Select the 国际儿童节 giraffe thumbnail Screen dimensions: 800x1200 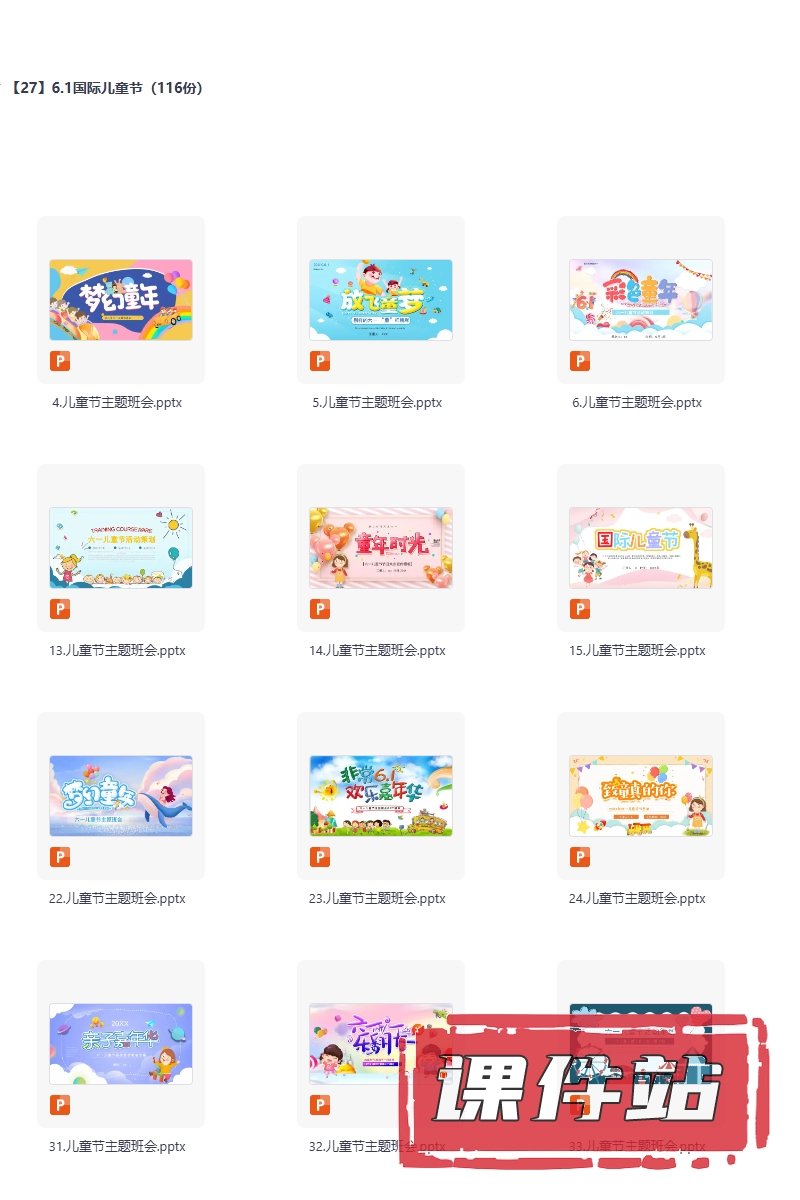point(641,548)
